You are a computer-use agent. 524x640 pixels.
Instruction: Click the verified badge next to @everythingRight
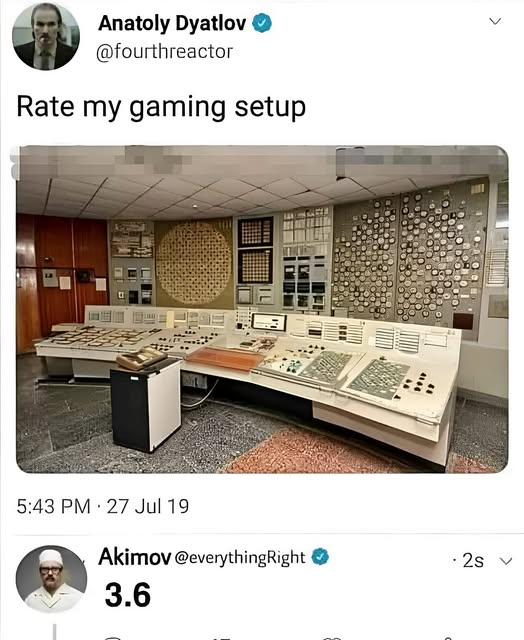tap(320, 557)
